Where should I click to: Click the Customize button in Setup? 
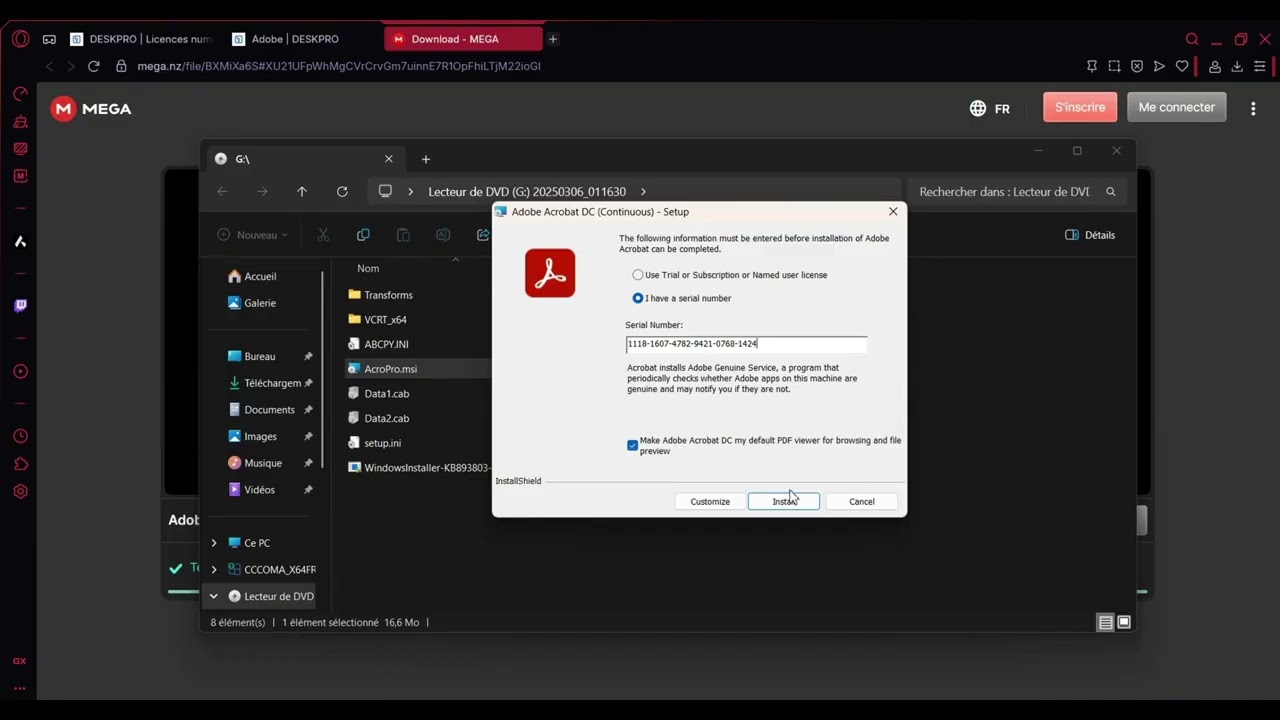[710, 501]
